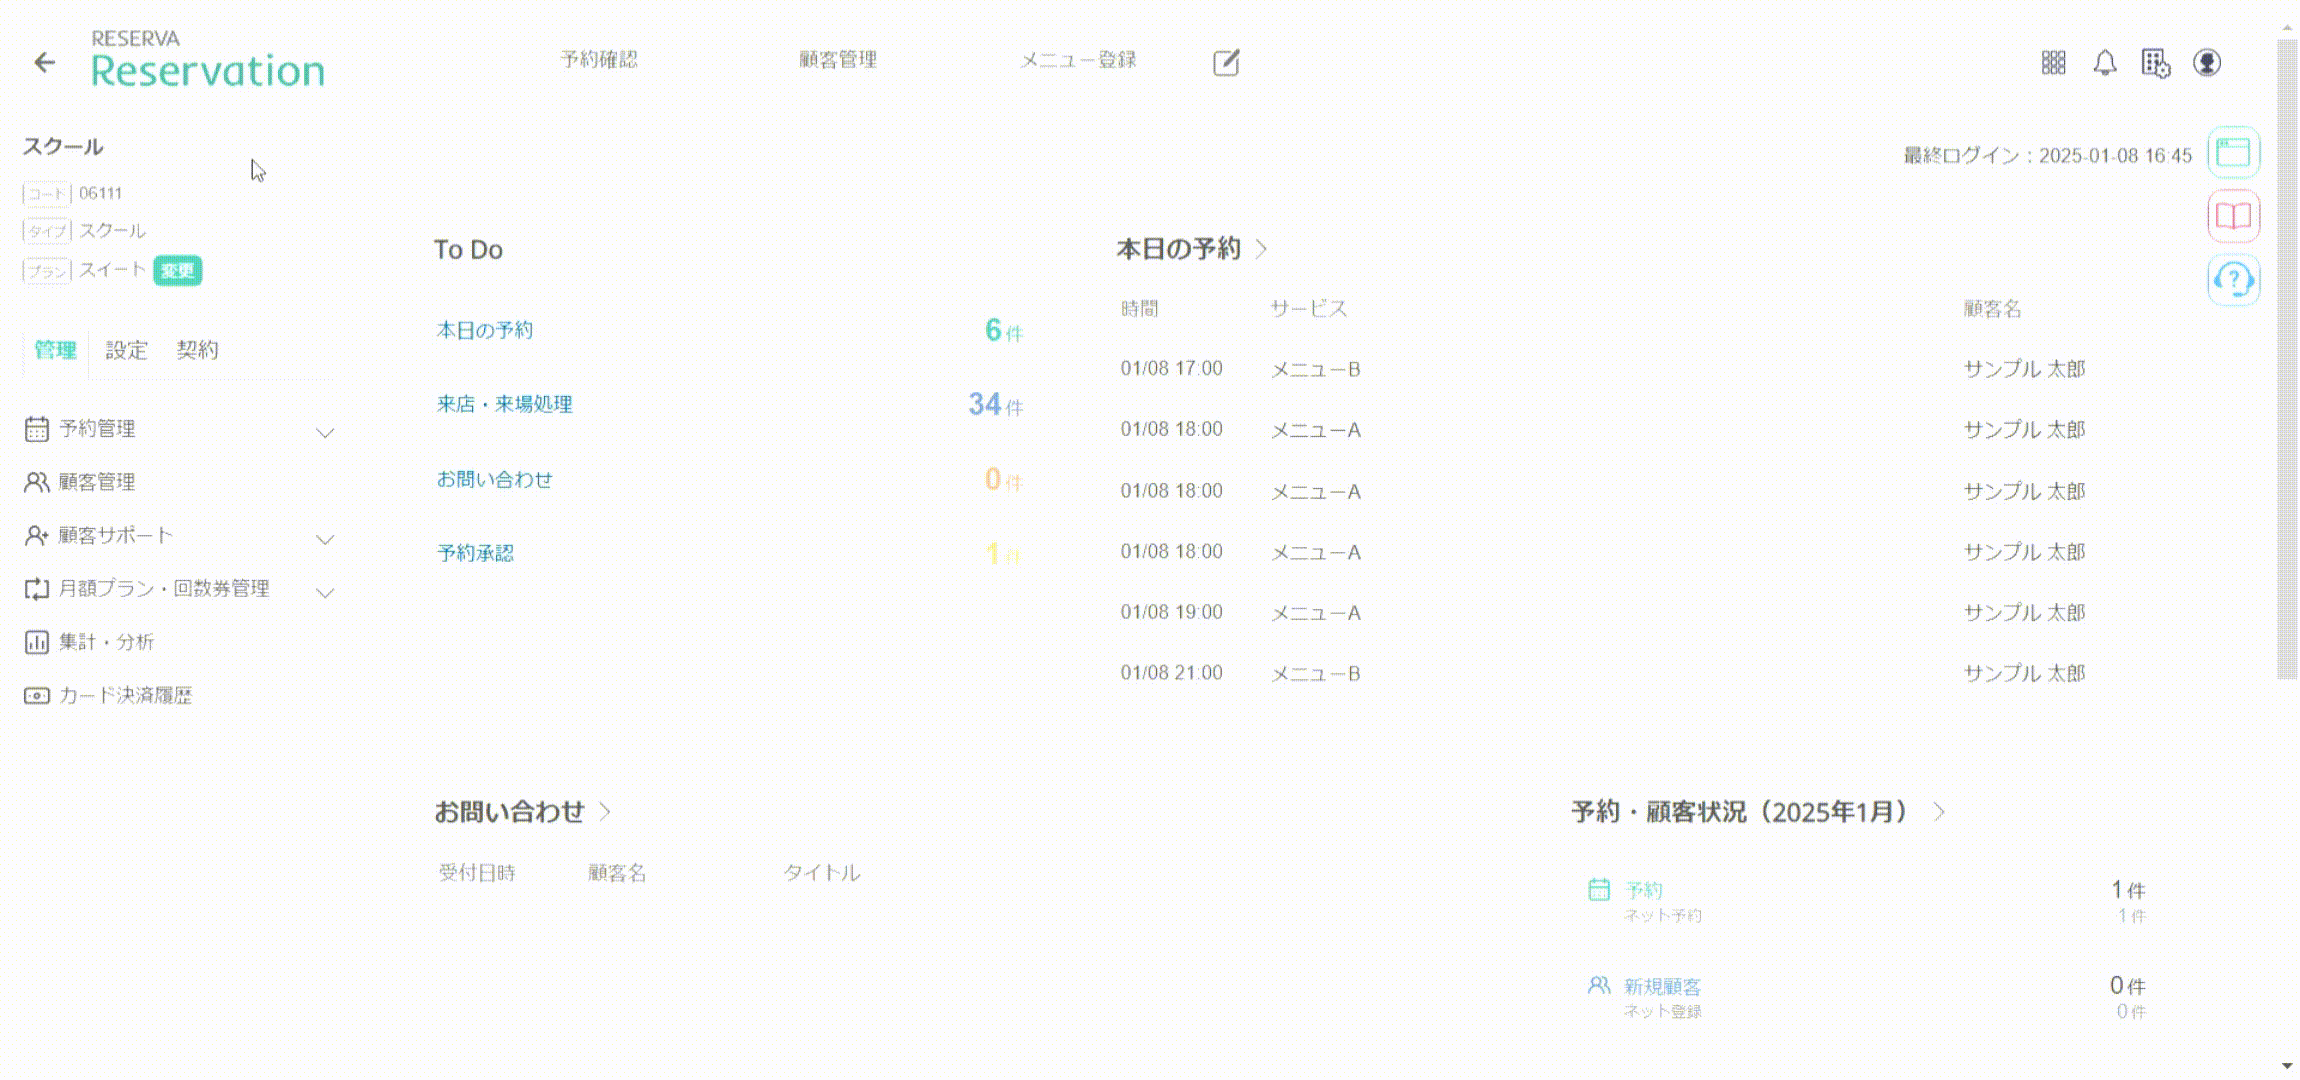Open the 本日の予約 To Do link

click(485, 330)
